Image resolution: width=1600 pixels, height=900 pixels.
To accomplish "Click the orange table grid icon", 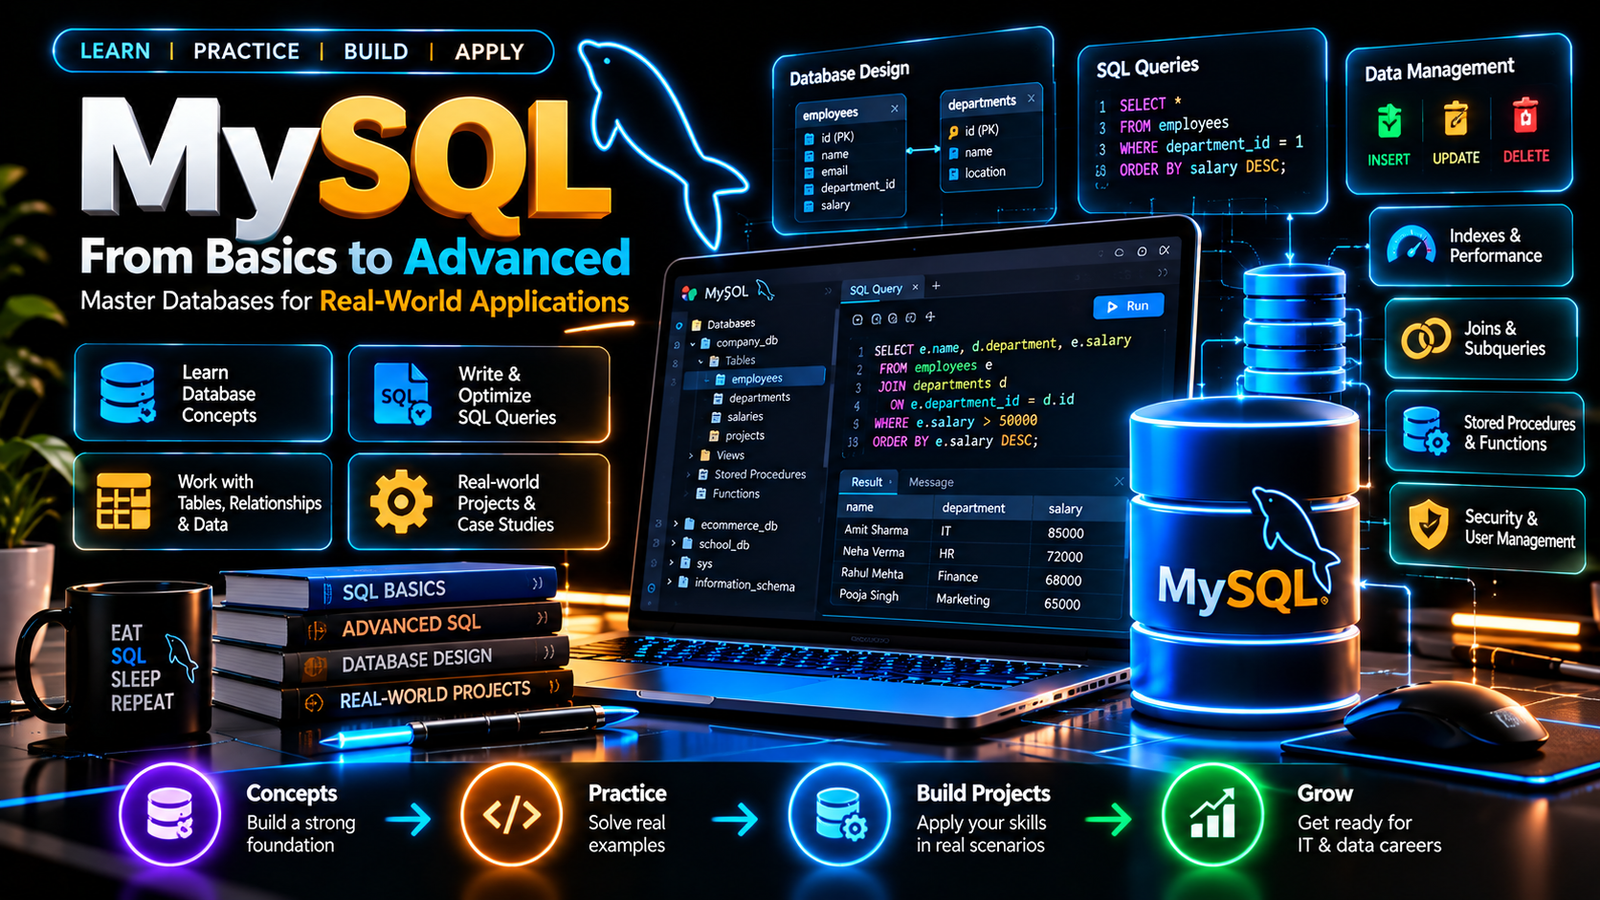I will 123,501.
